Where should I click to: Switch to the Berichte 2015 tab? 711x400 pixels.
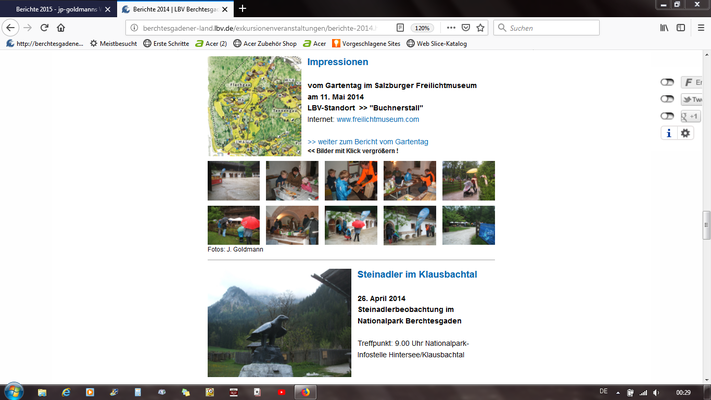(x=57, y=9)
